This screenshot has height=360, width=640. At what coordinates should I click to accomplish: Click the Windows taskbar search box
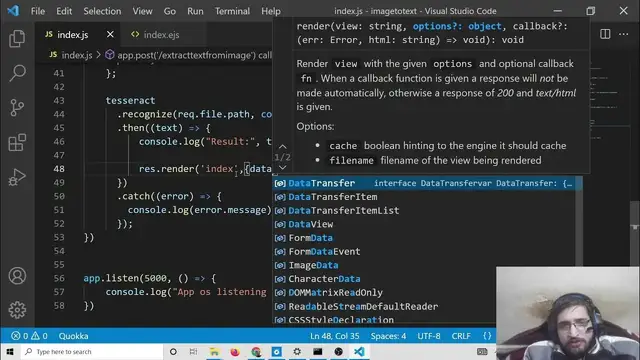point(91,352)
